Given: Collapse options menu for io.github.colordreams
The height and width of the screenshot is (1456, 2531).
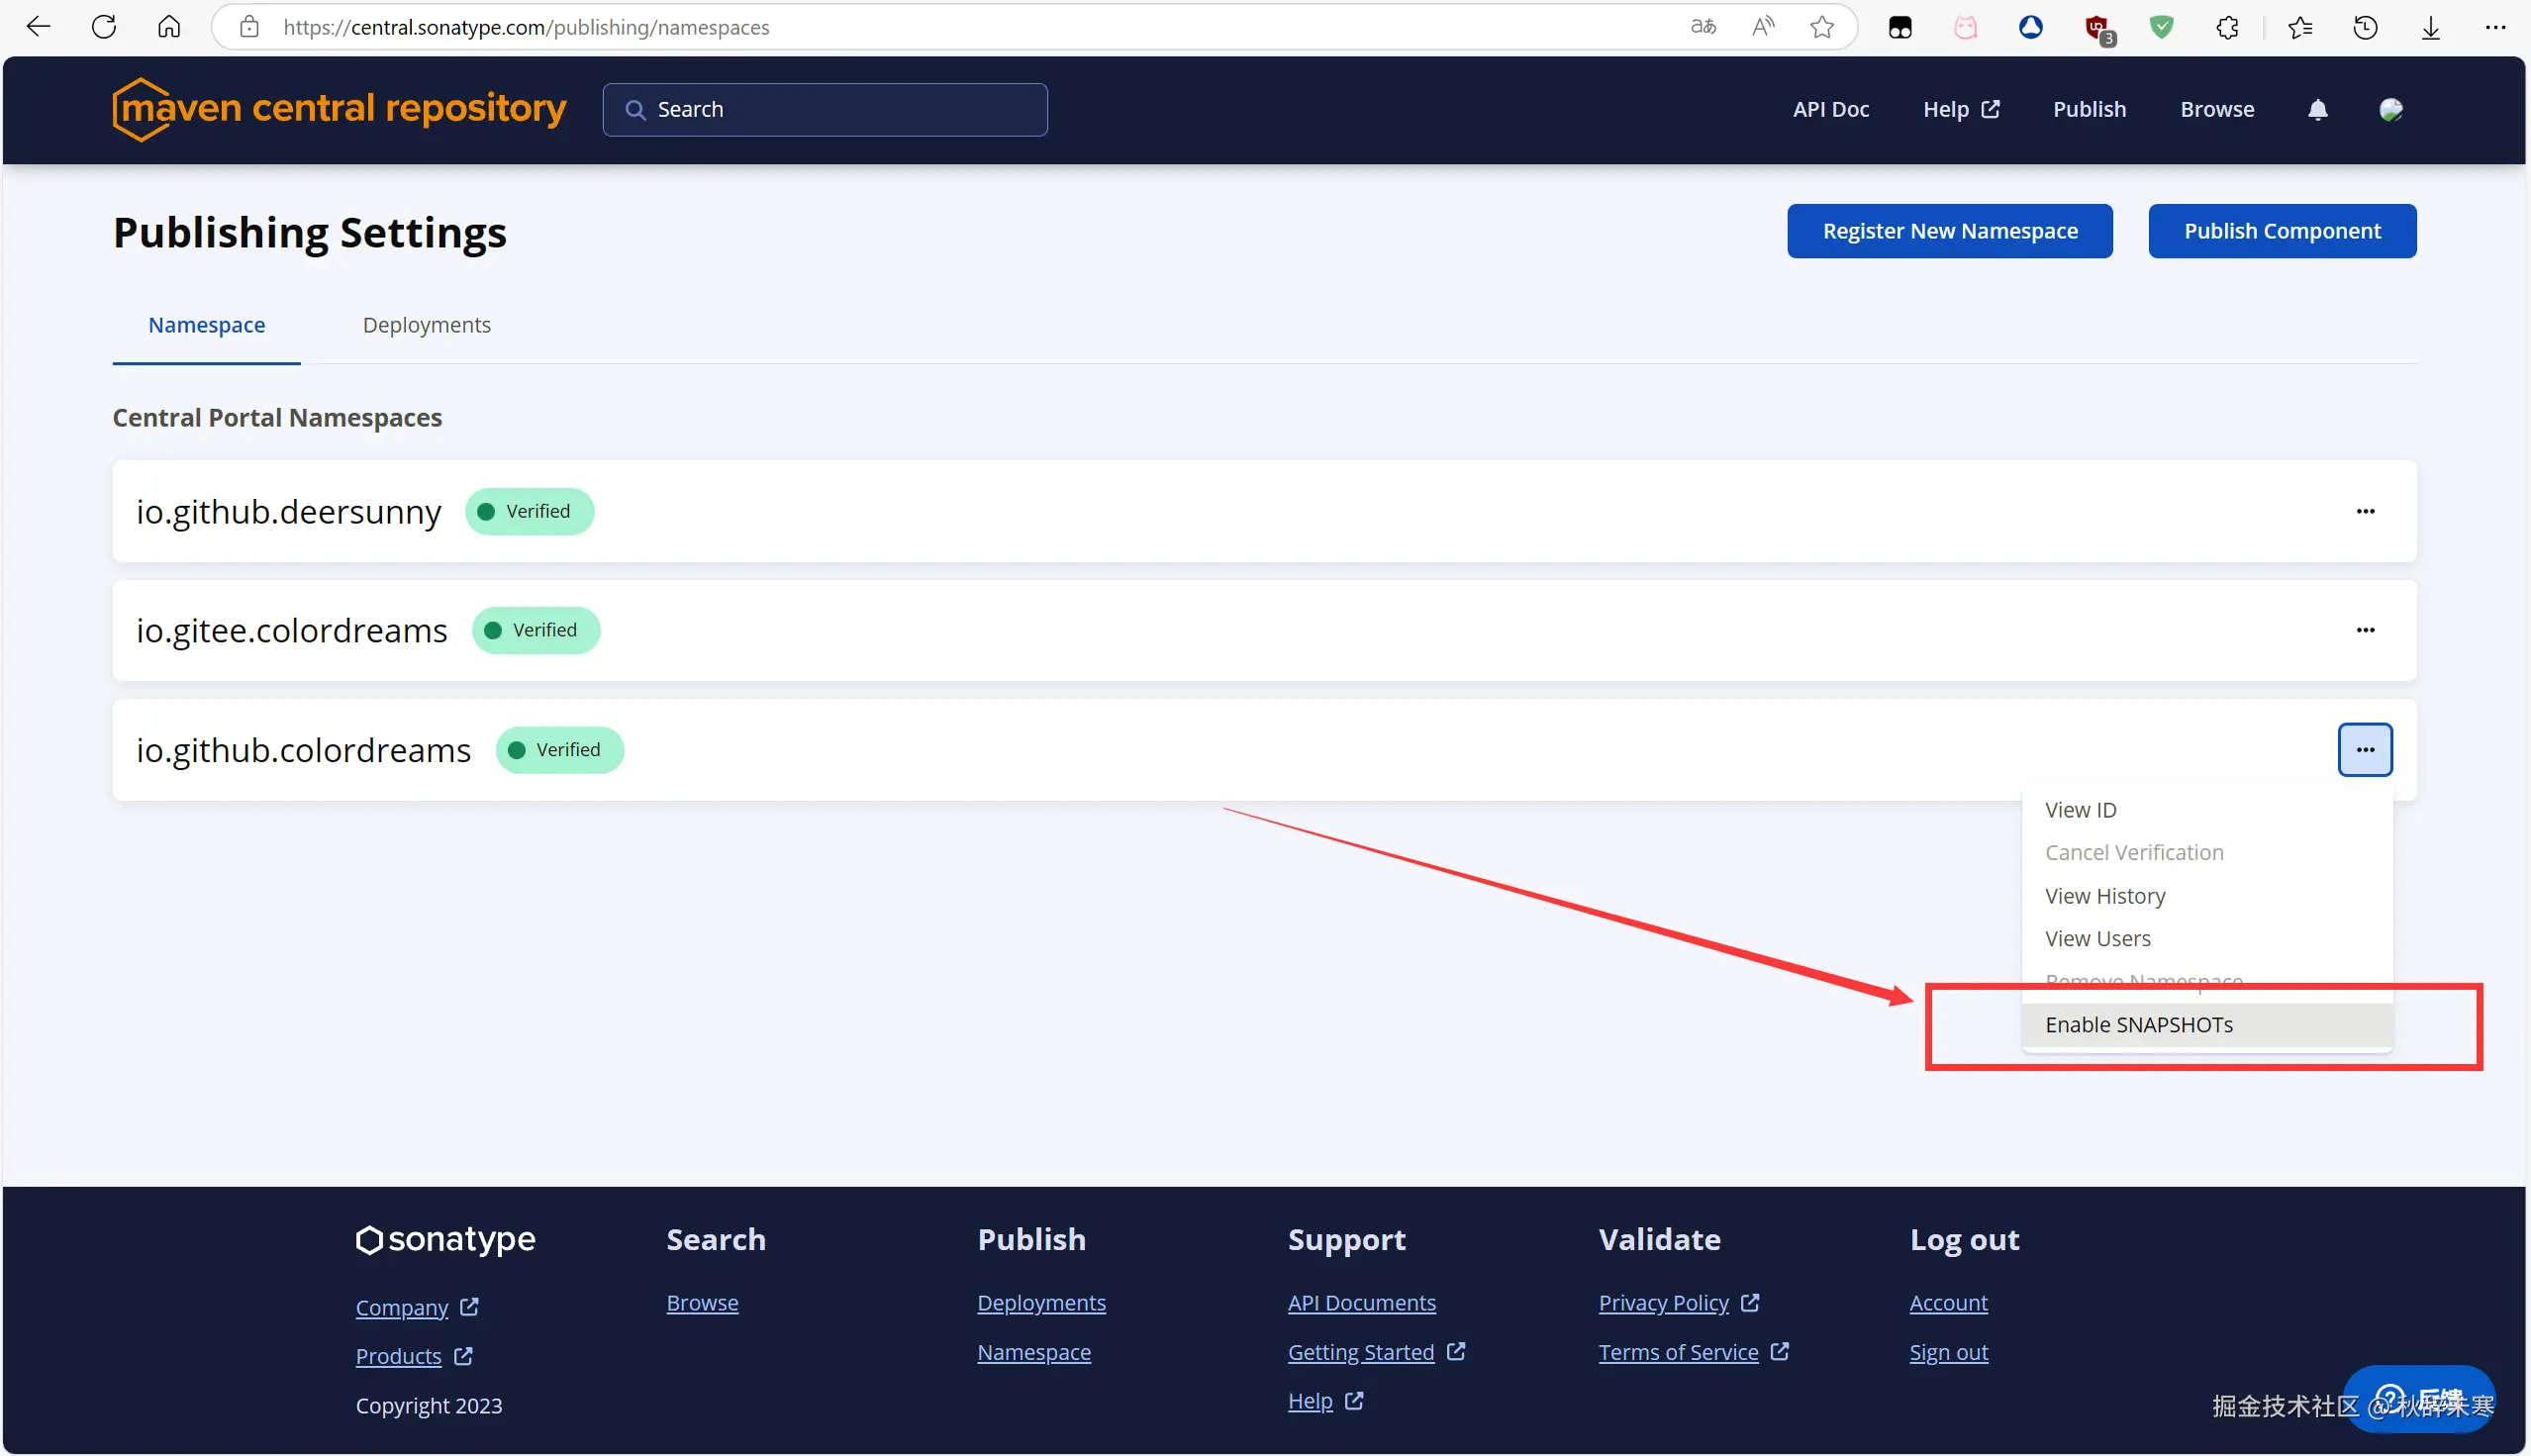Looking at the screenshot, I should click(2364, 749).
